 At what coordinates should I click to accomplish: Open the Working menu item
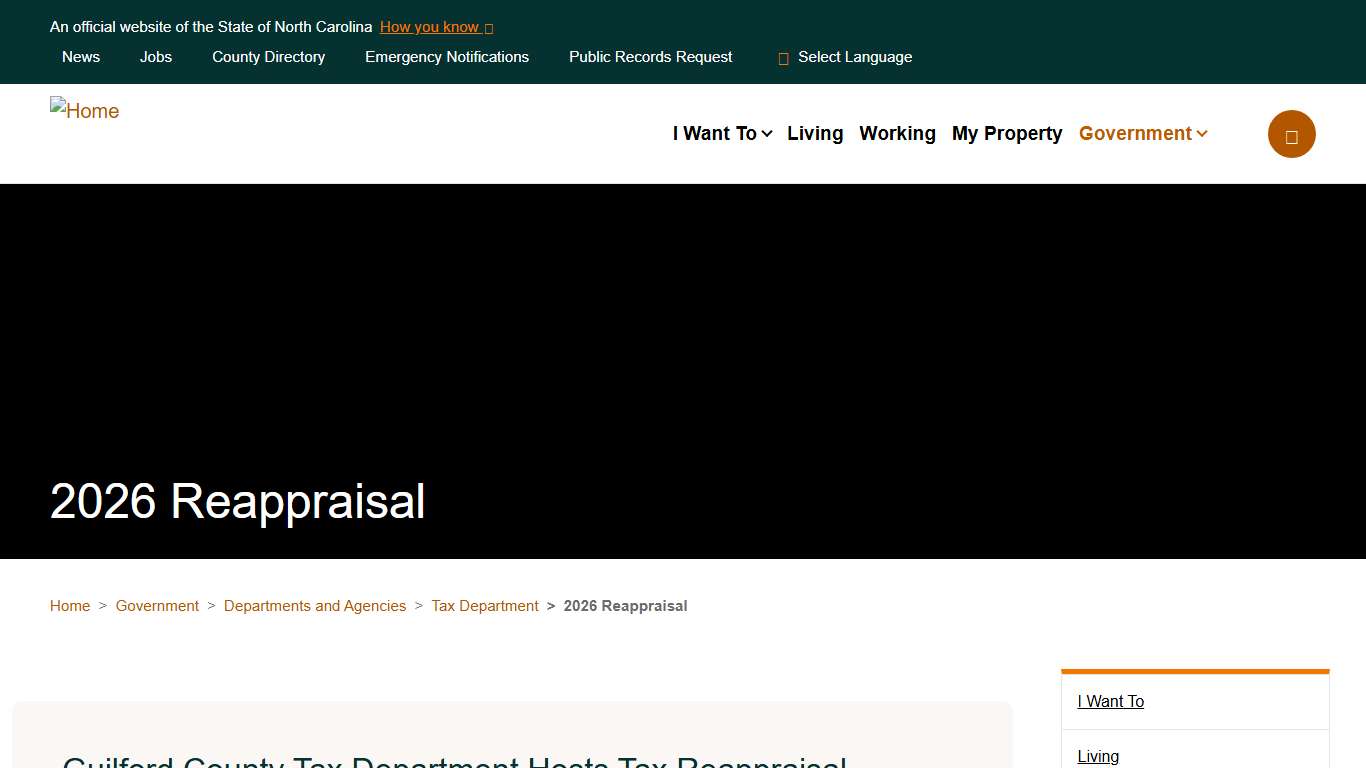tap(897, 134)
